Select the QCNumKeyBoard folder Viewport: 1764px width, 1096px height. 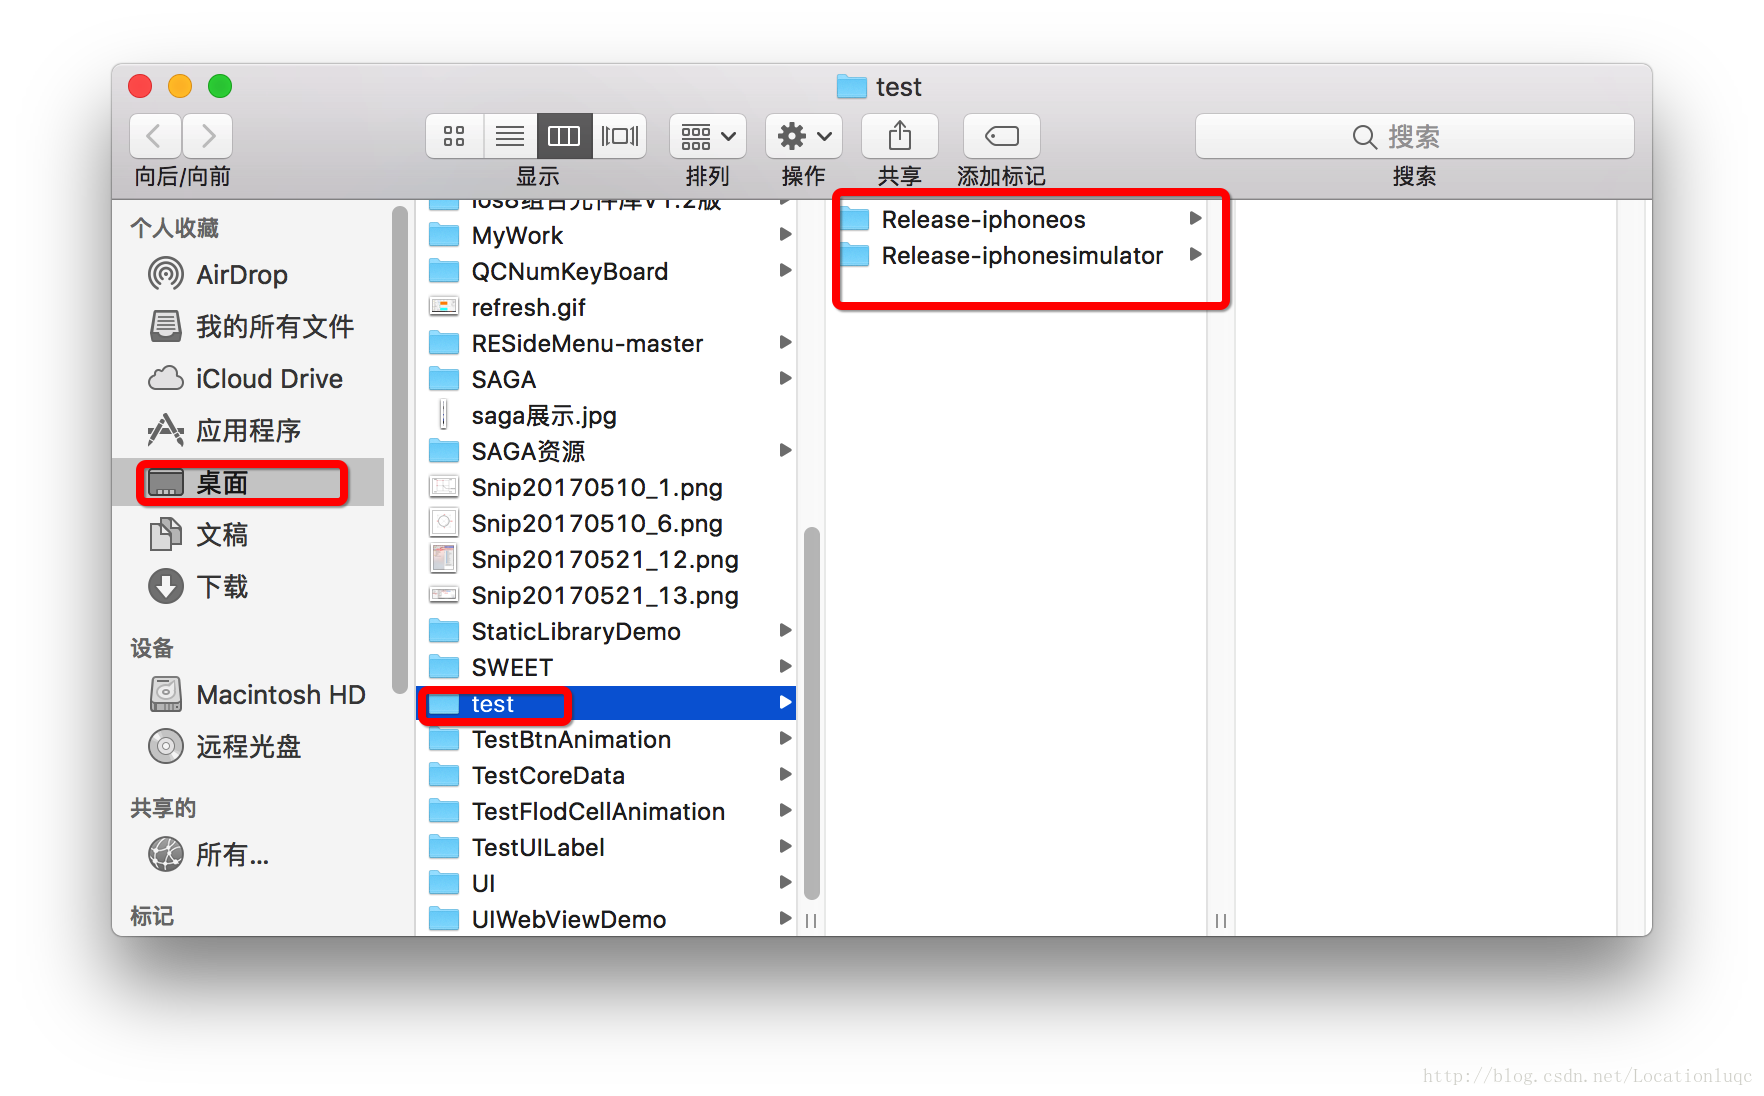pyautogui.click(x=606, y=272)
